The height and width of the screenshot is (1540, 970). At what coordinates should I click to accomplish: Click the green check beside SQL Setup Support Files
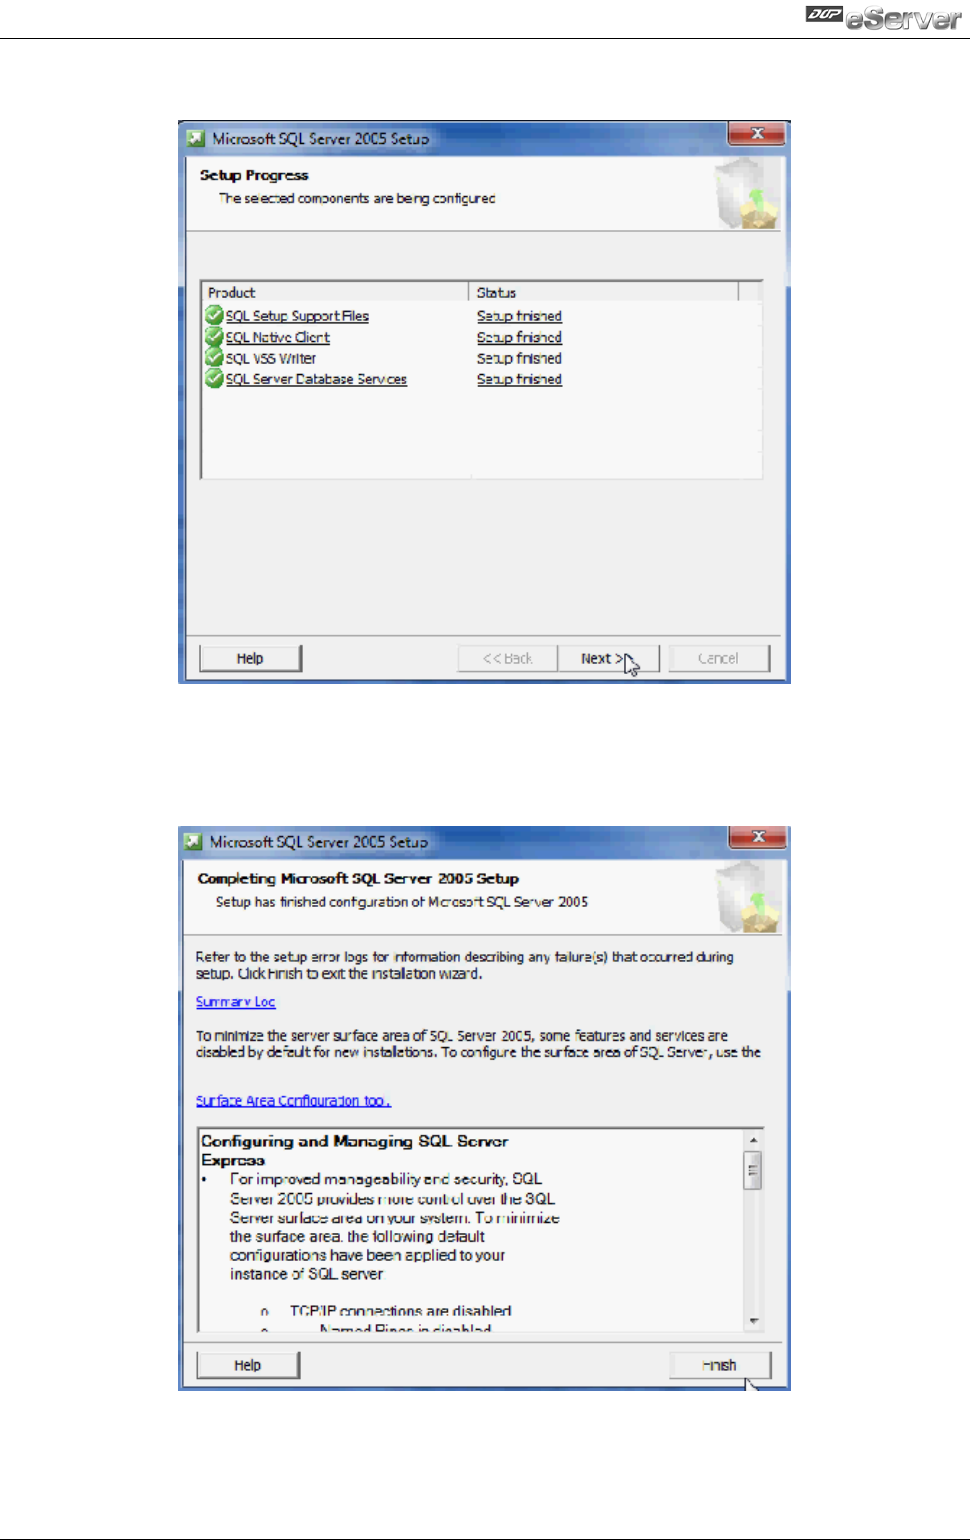point(214,315)
